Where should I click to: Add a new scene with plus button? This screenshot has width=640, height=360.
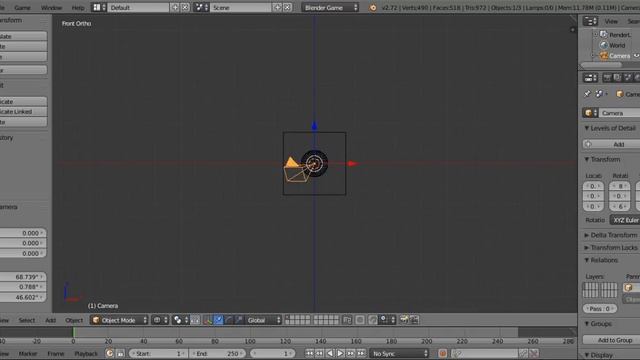277,7
